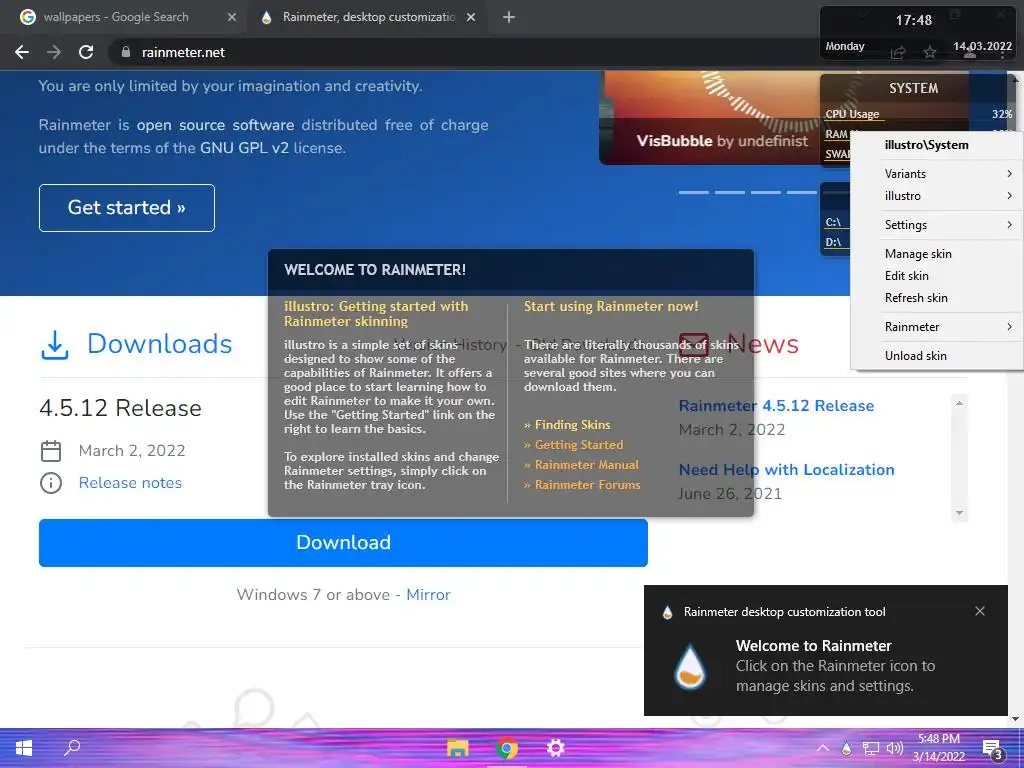Show hidden tray icons chevron

pos(823,748)
